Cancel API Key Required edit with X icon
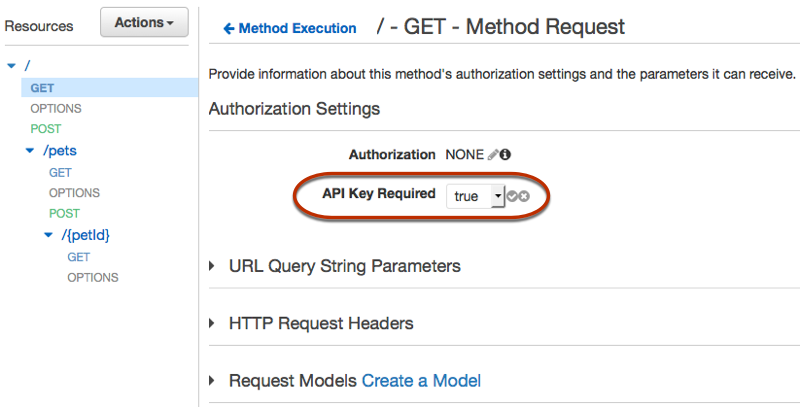800x407 pixels. [524, 196]
